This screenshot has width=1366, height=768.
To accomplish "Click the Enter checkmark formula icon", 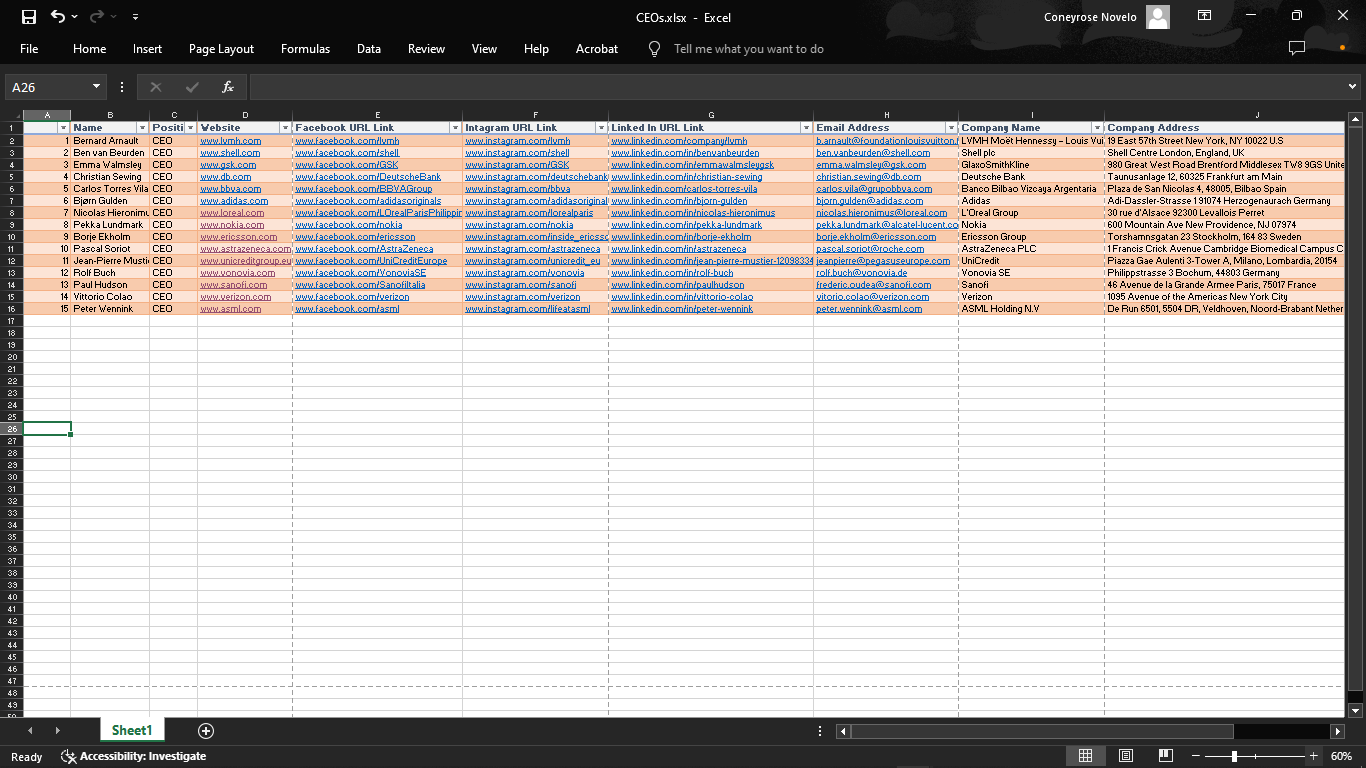I will click(192, 87).
